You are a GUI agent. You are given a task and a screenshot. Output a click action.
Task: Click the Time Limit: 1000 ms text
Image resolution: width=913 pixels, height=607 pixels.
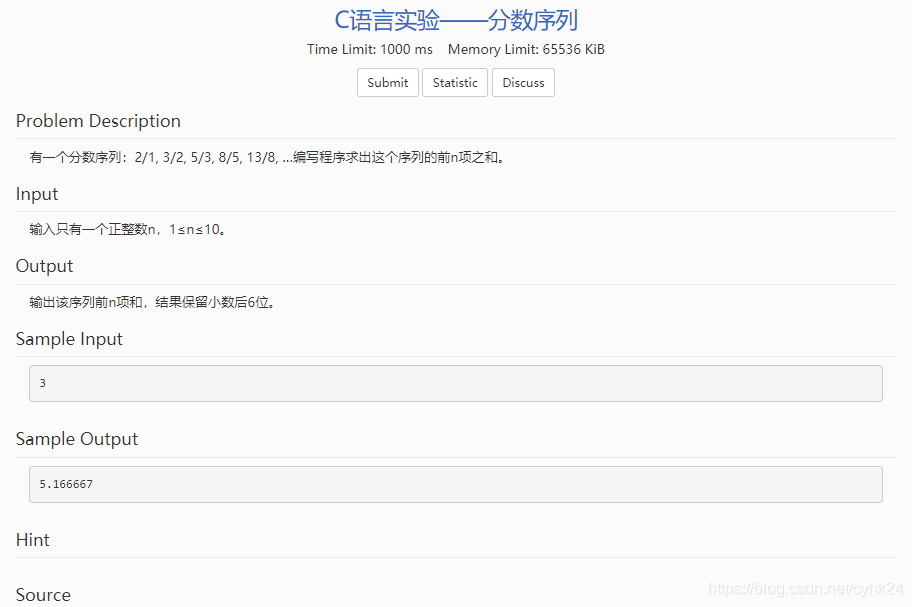[370, 50]
